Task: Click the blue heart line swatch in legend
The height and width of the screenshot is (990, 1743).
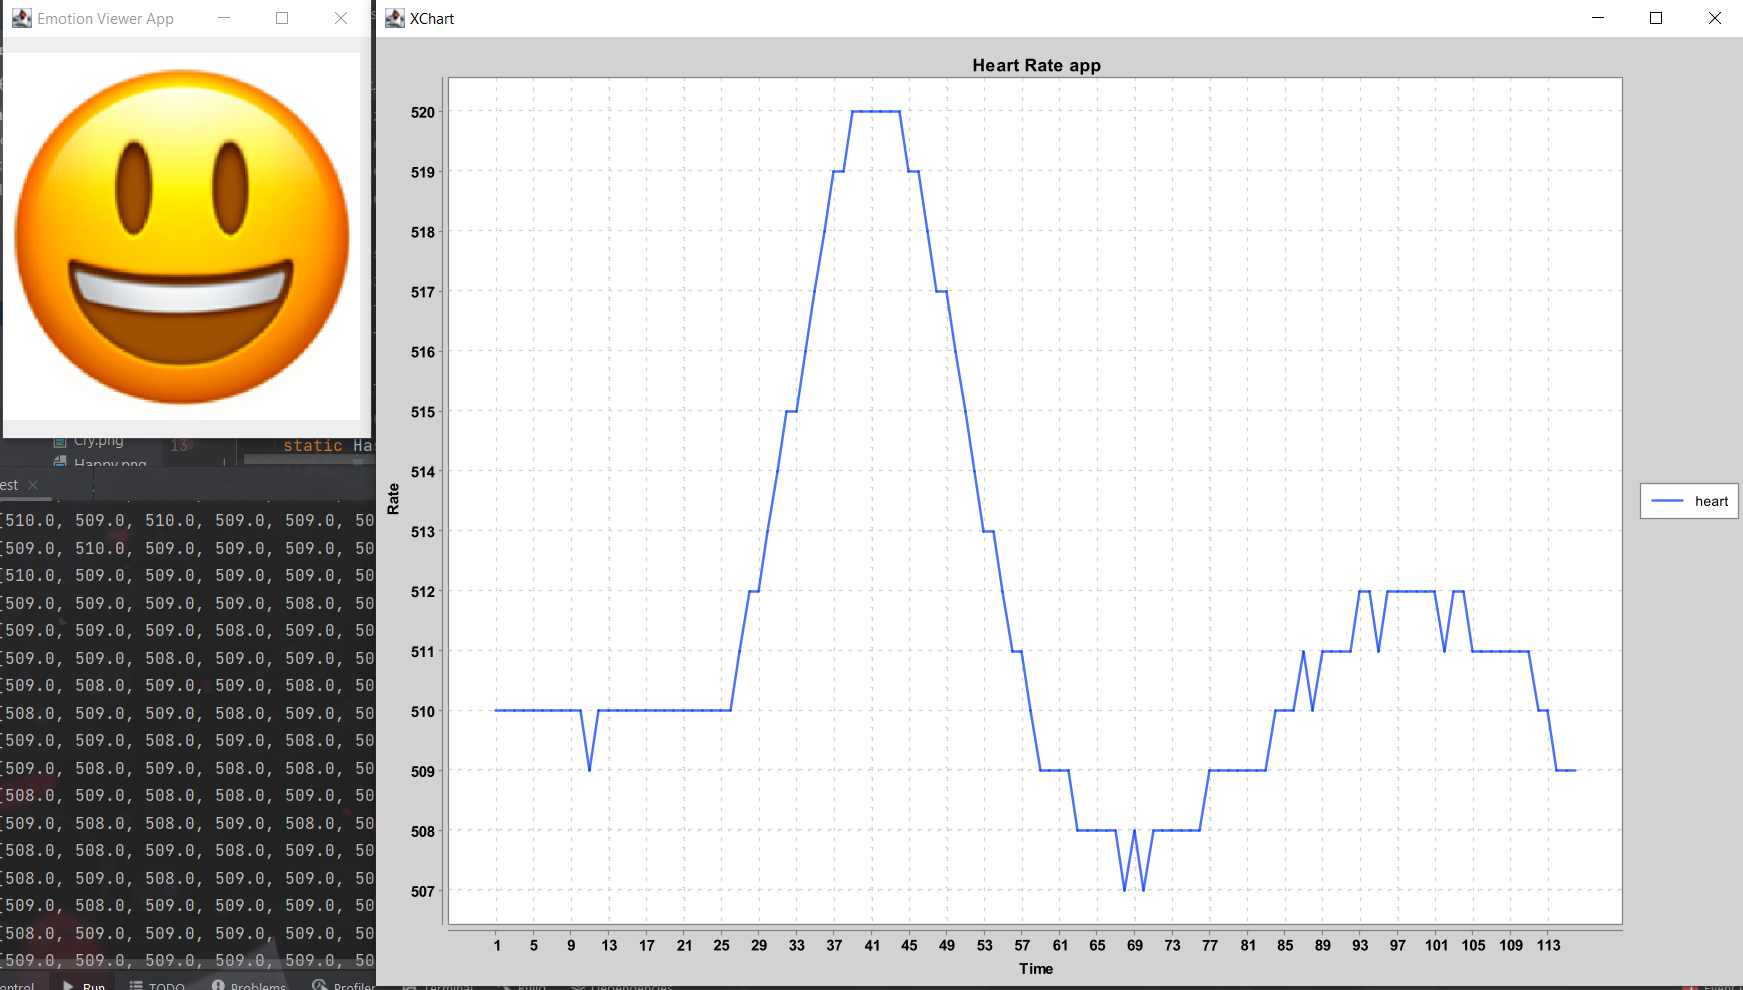Action: (1667, 501)
